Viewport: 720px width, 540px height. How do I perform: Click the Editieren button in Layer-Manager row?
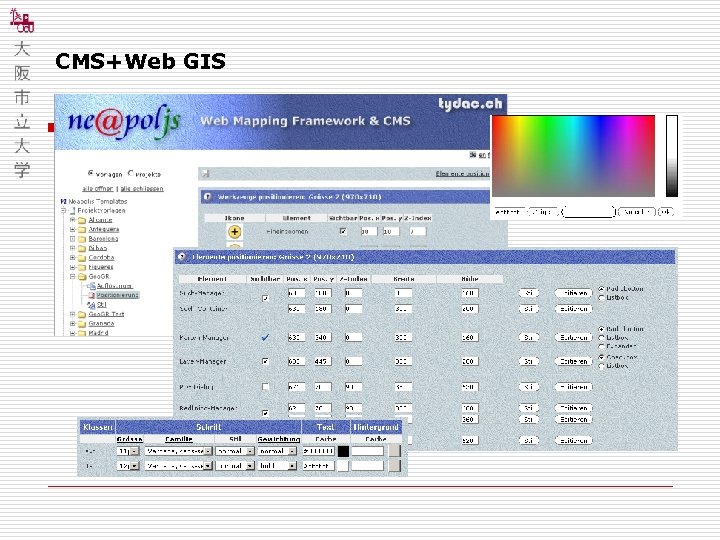point(574,361)
